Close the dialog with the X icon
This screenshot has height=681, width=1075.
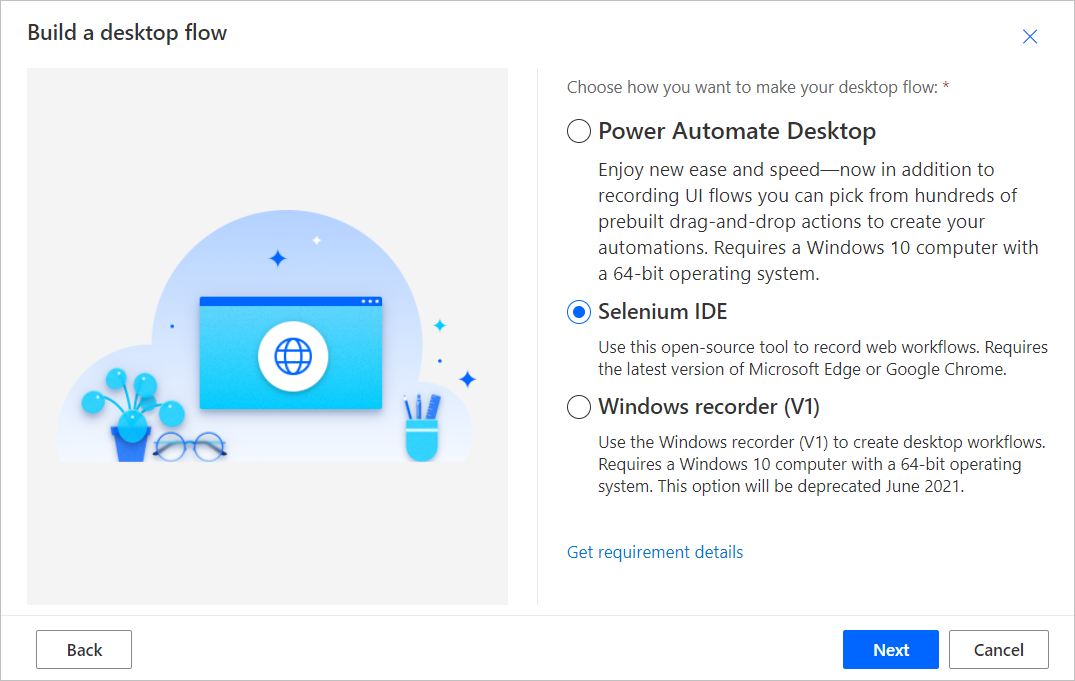(x=1030, y=36)
